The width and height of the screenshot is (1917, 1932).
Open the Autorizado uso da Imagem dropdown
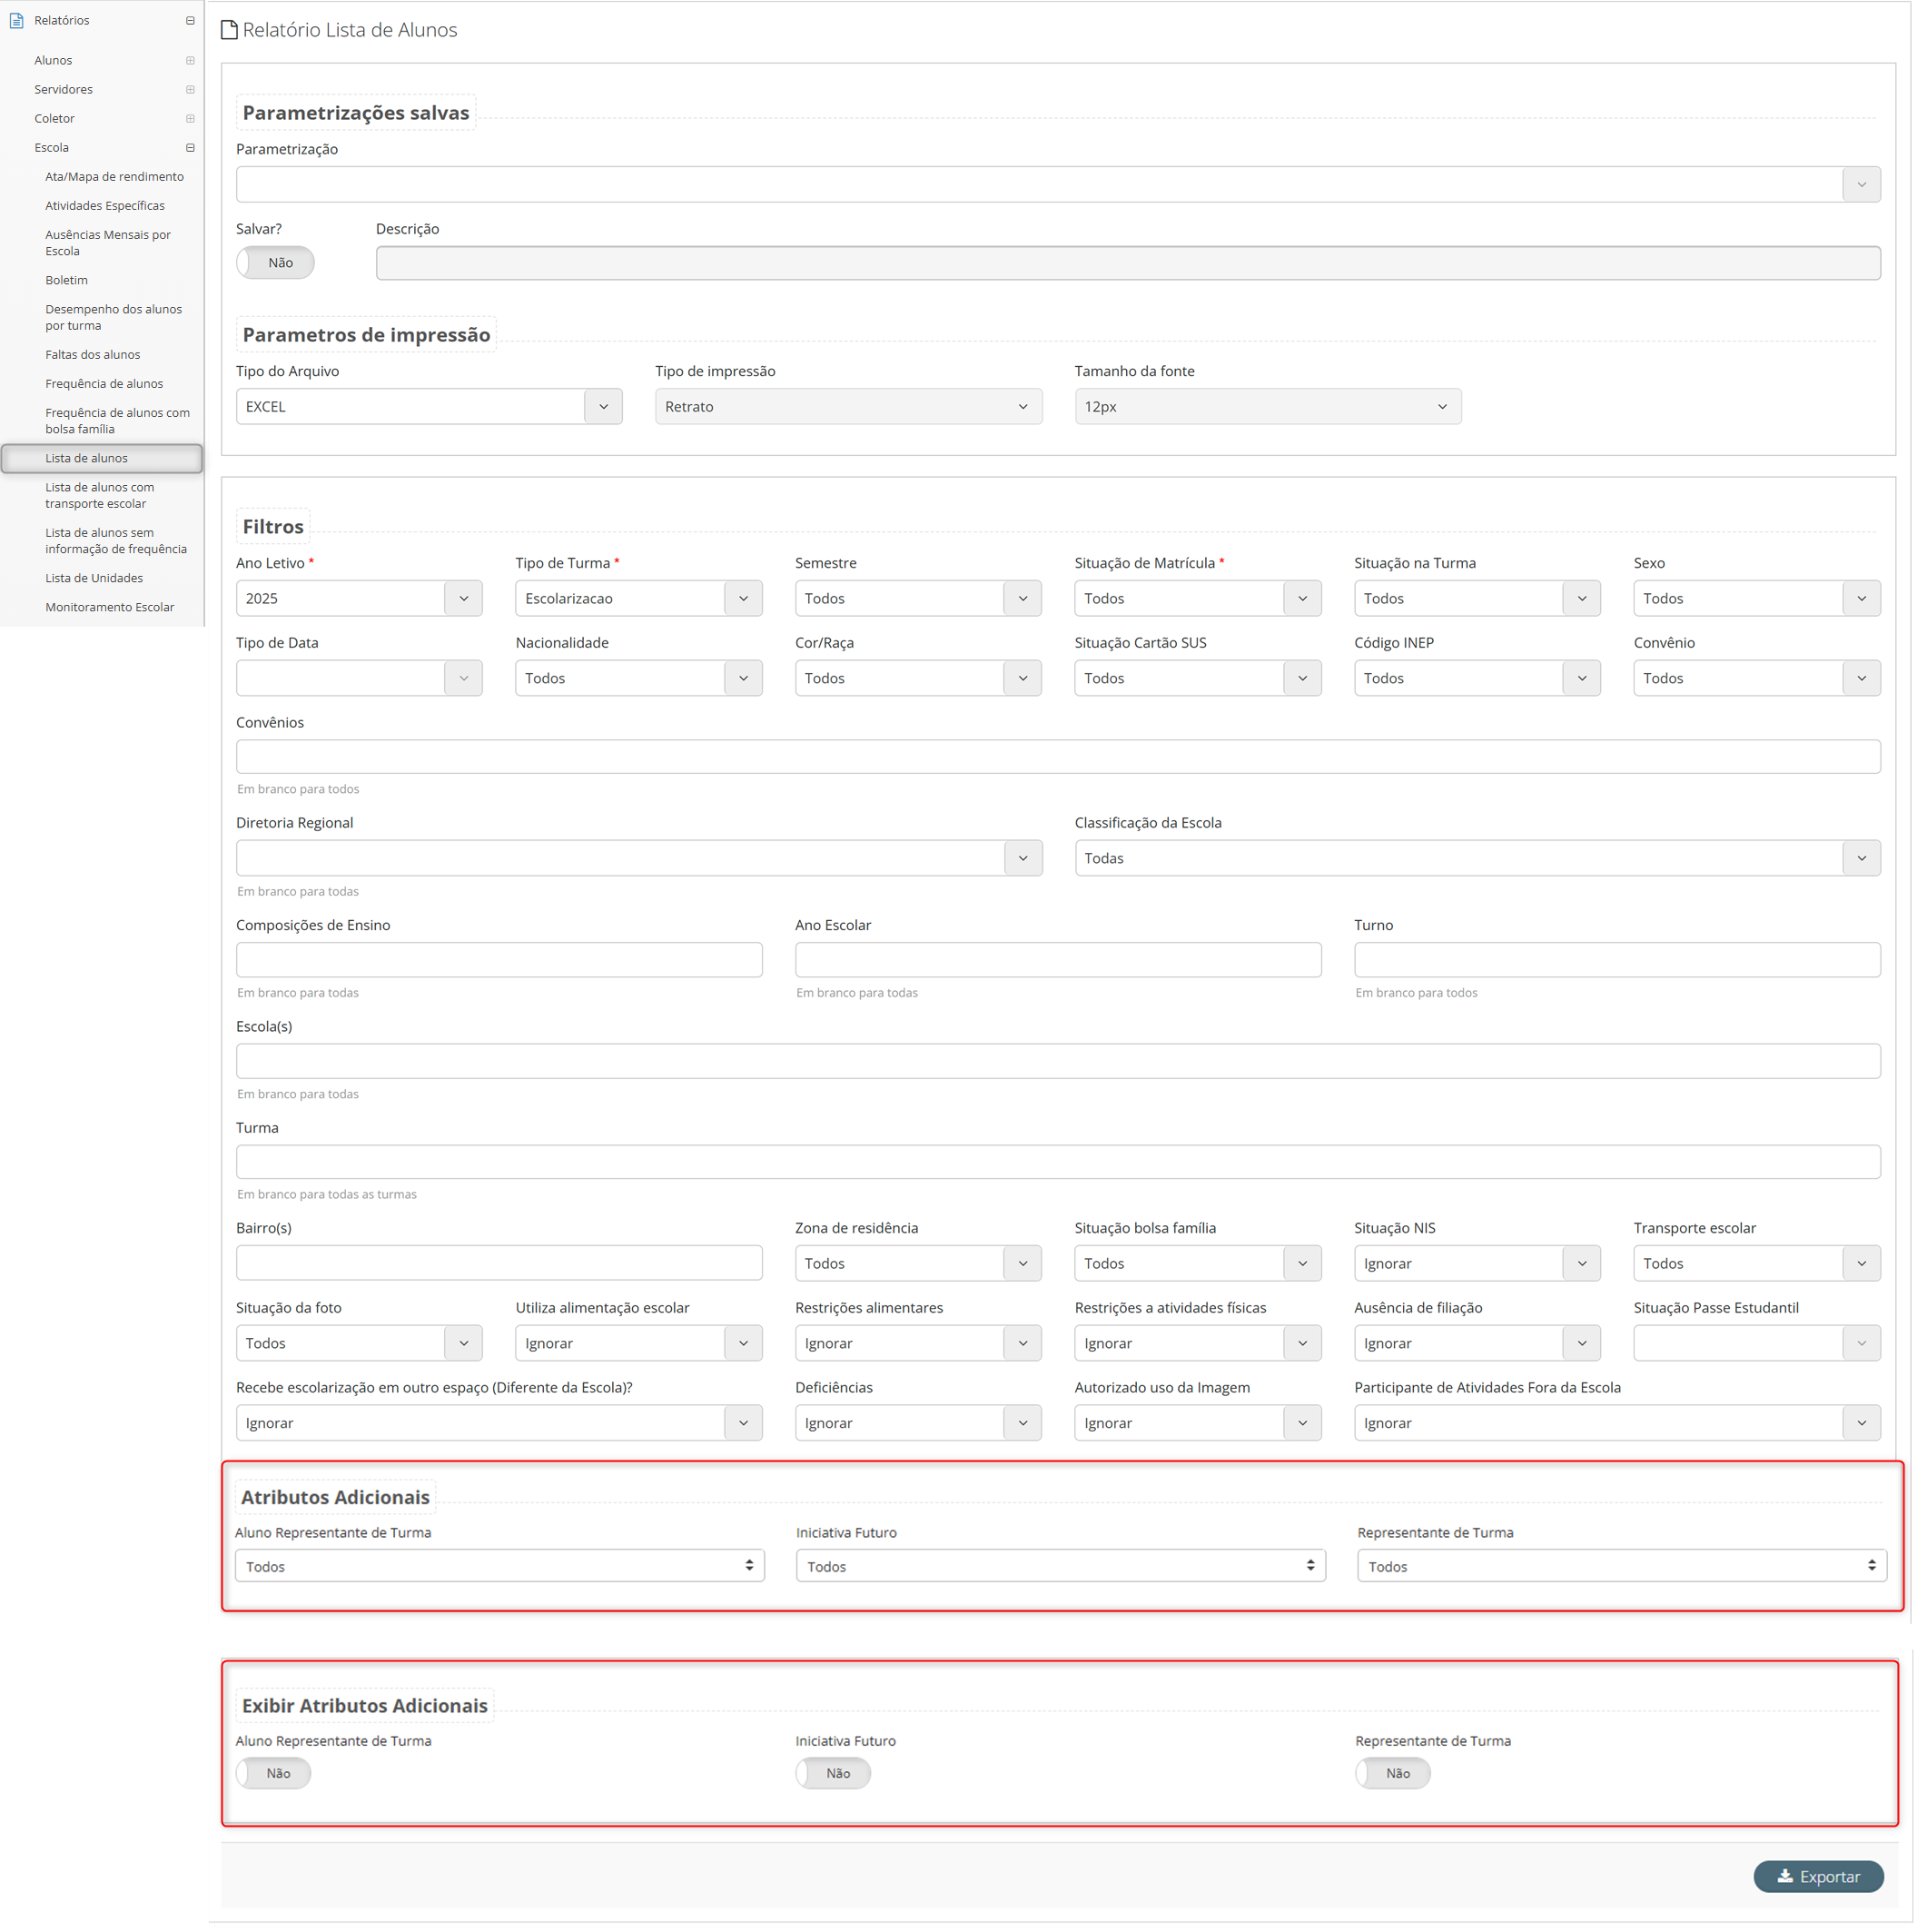pos(1198,1423)
